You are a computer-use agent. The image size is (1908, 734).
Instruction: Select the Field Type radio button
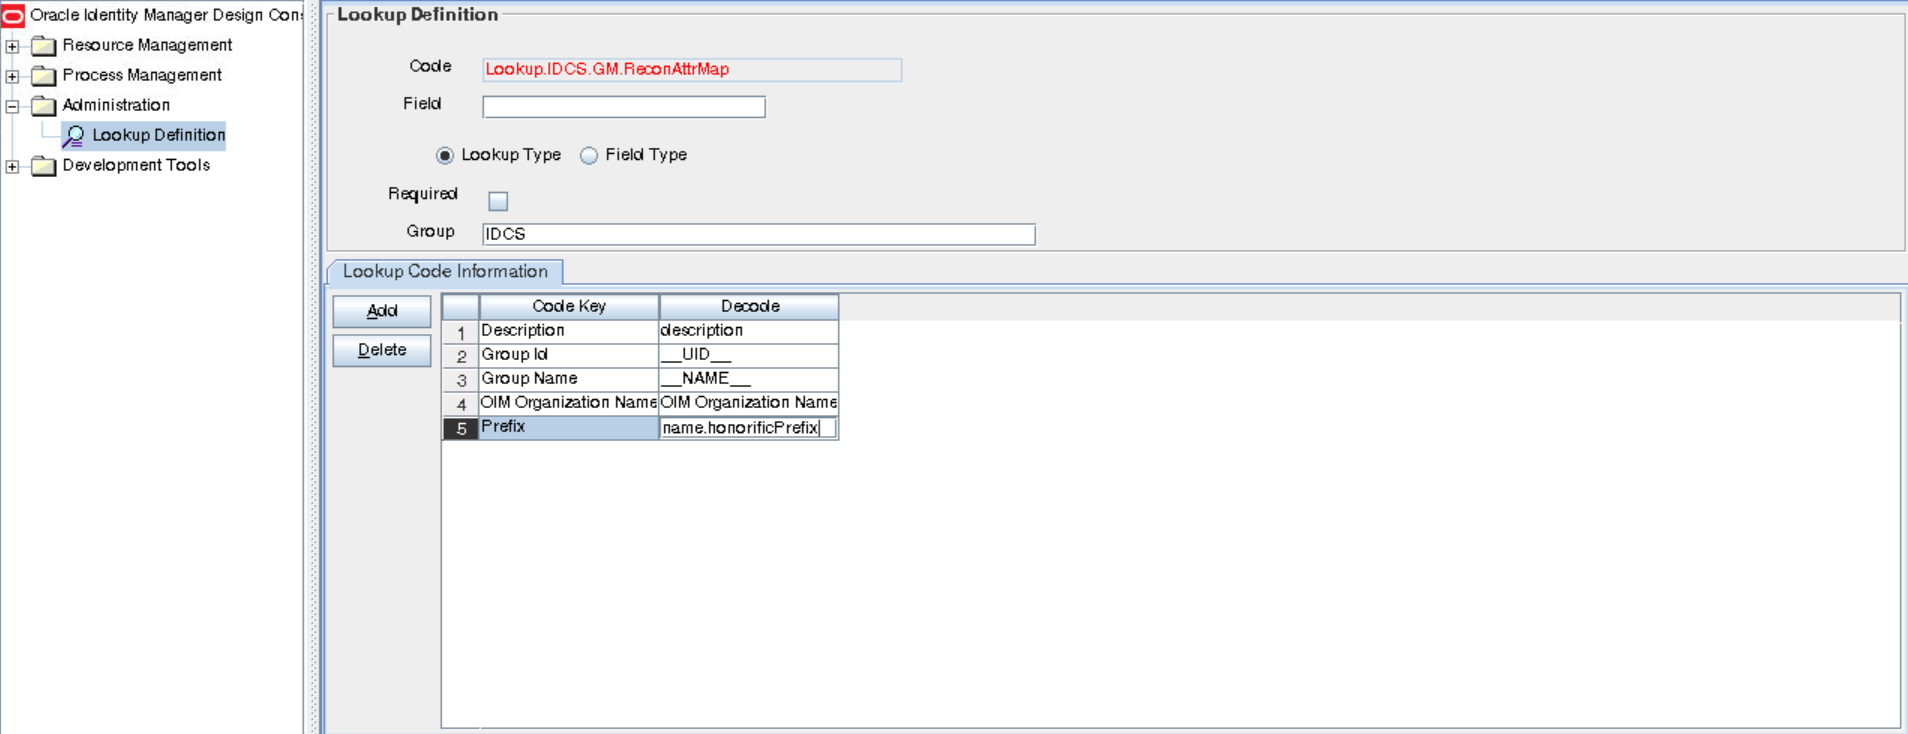coord(589,155)
